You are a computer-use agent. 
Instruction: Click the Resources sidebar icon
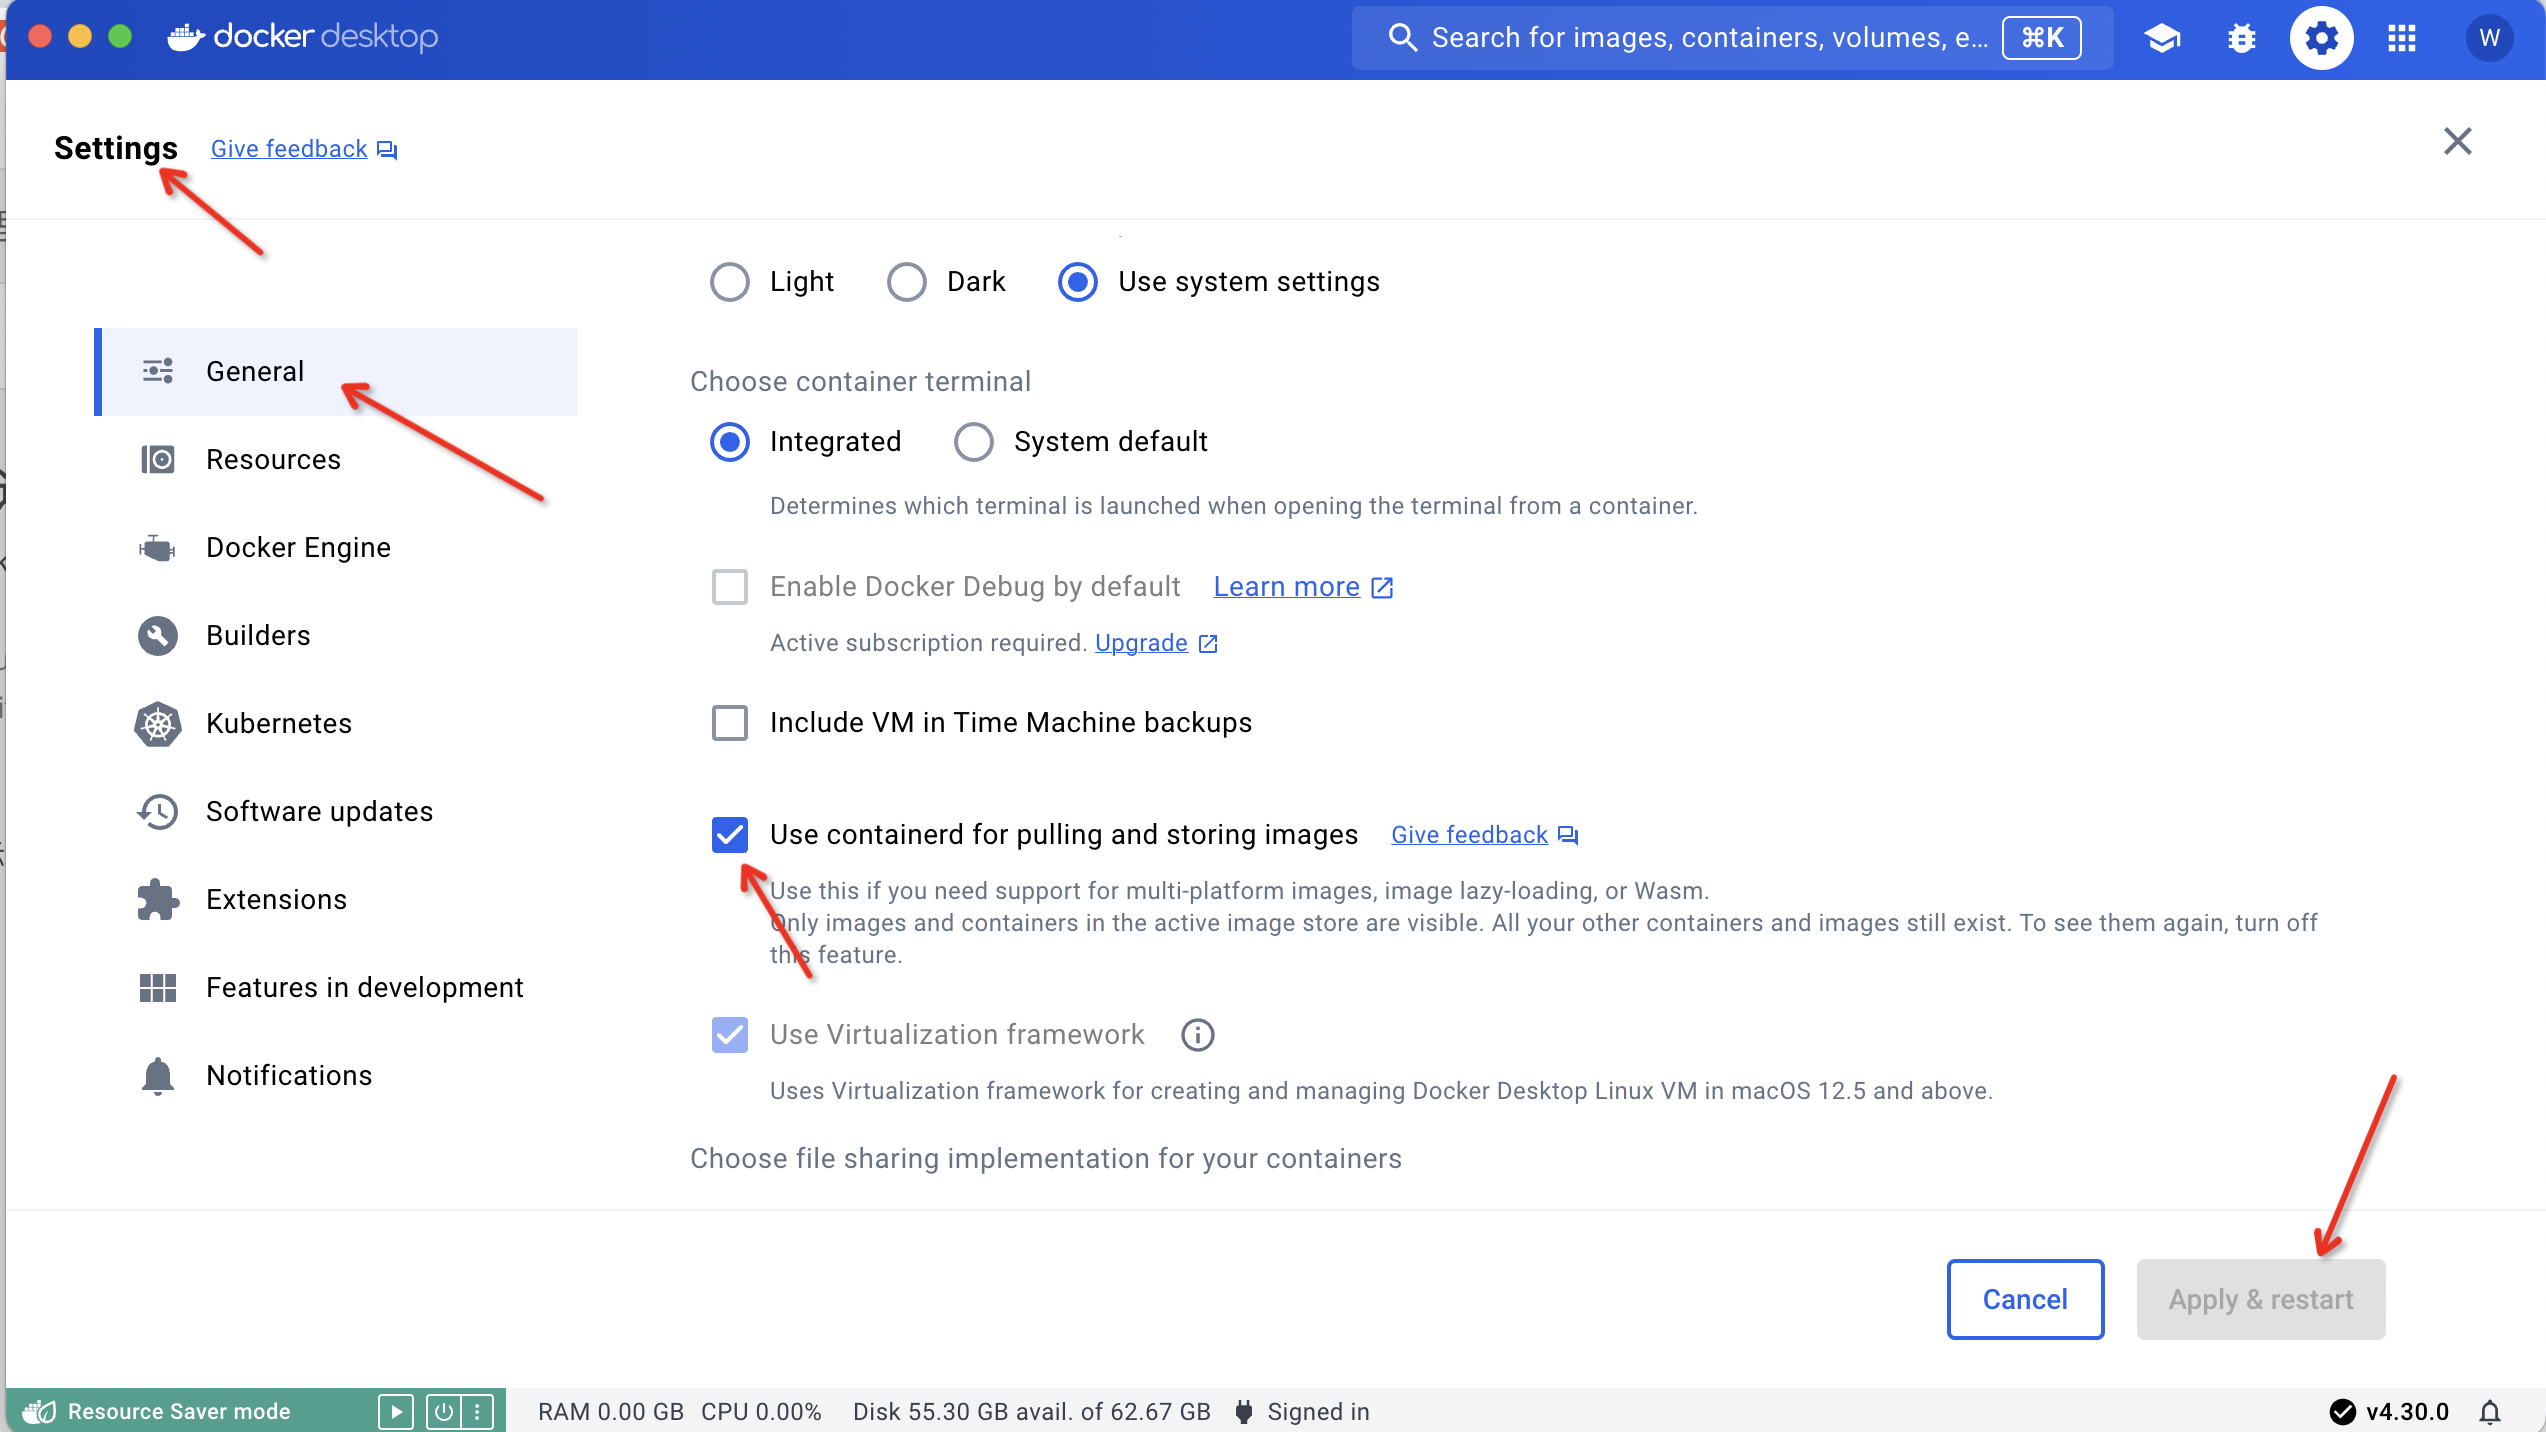157,458
